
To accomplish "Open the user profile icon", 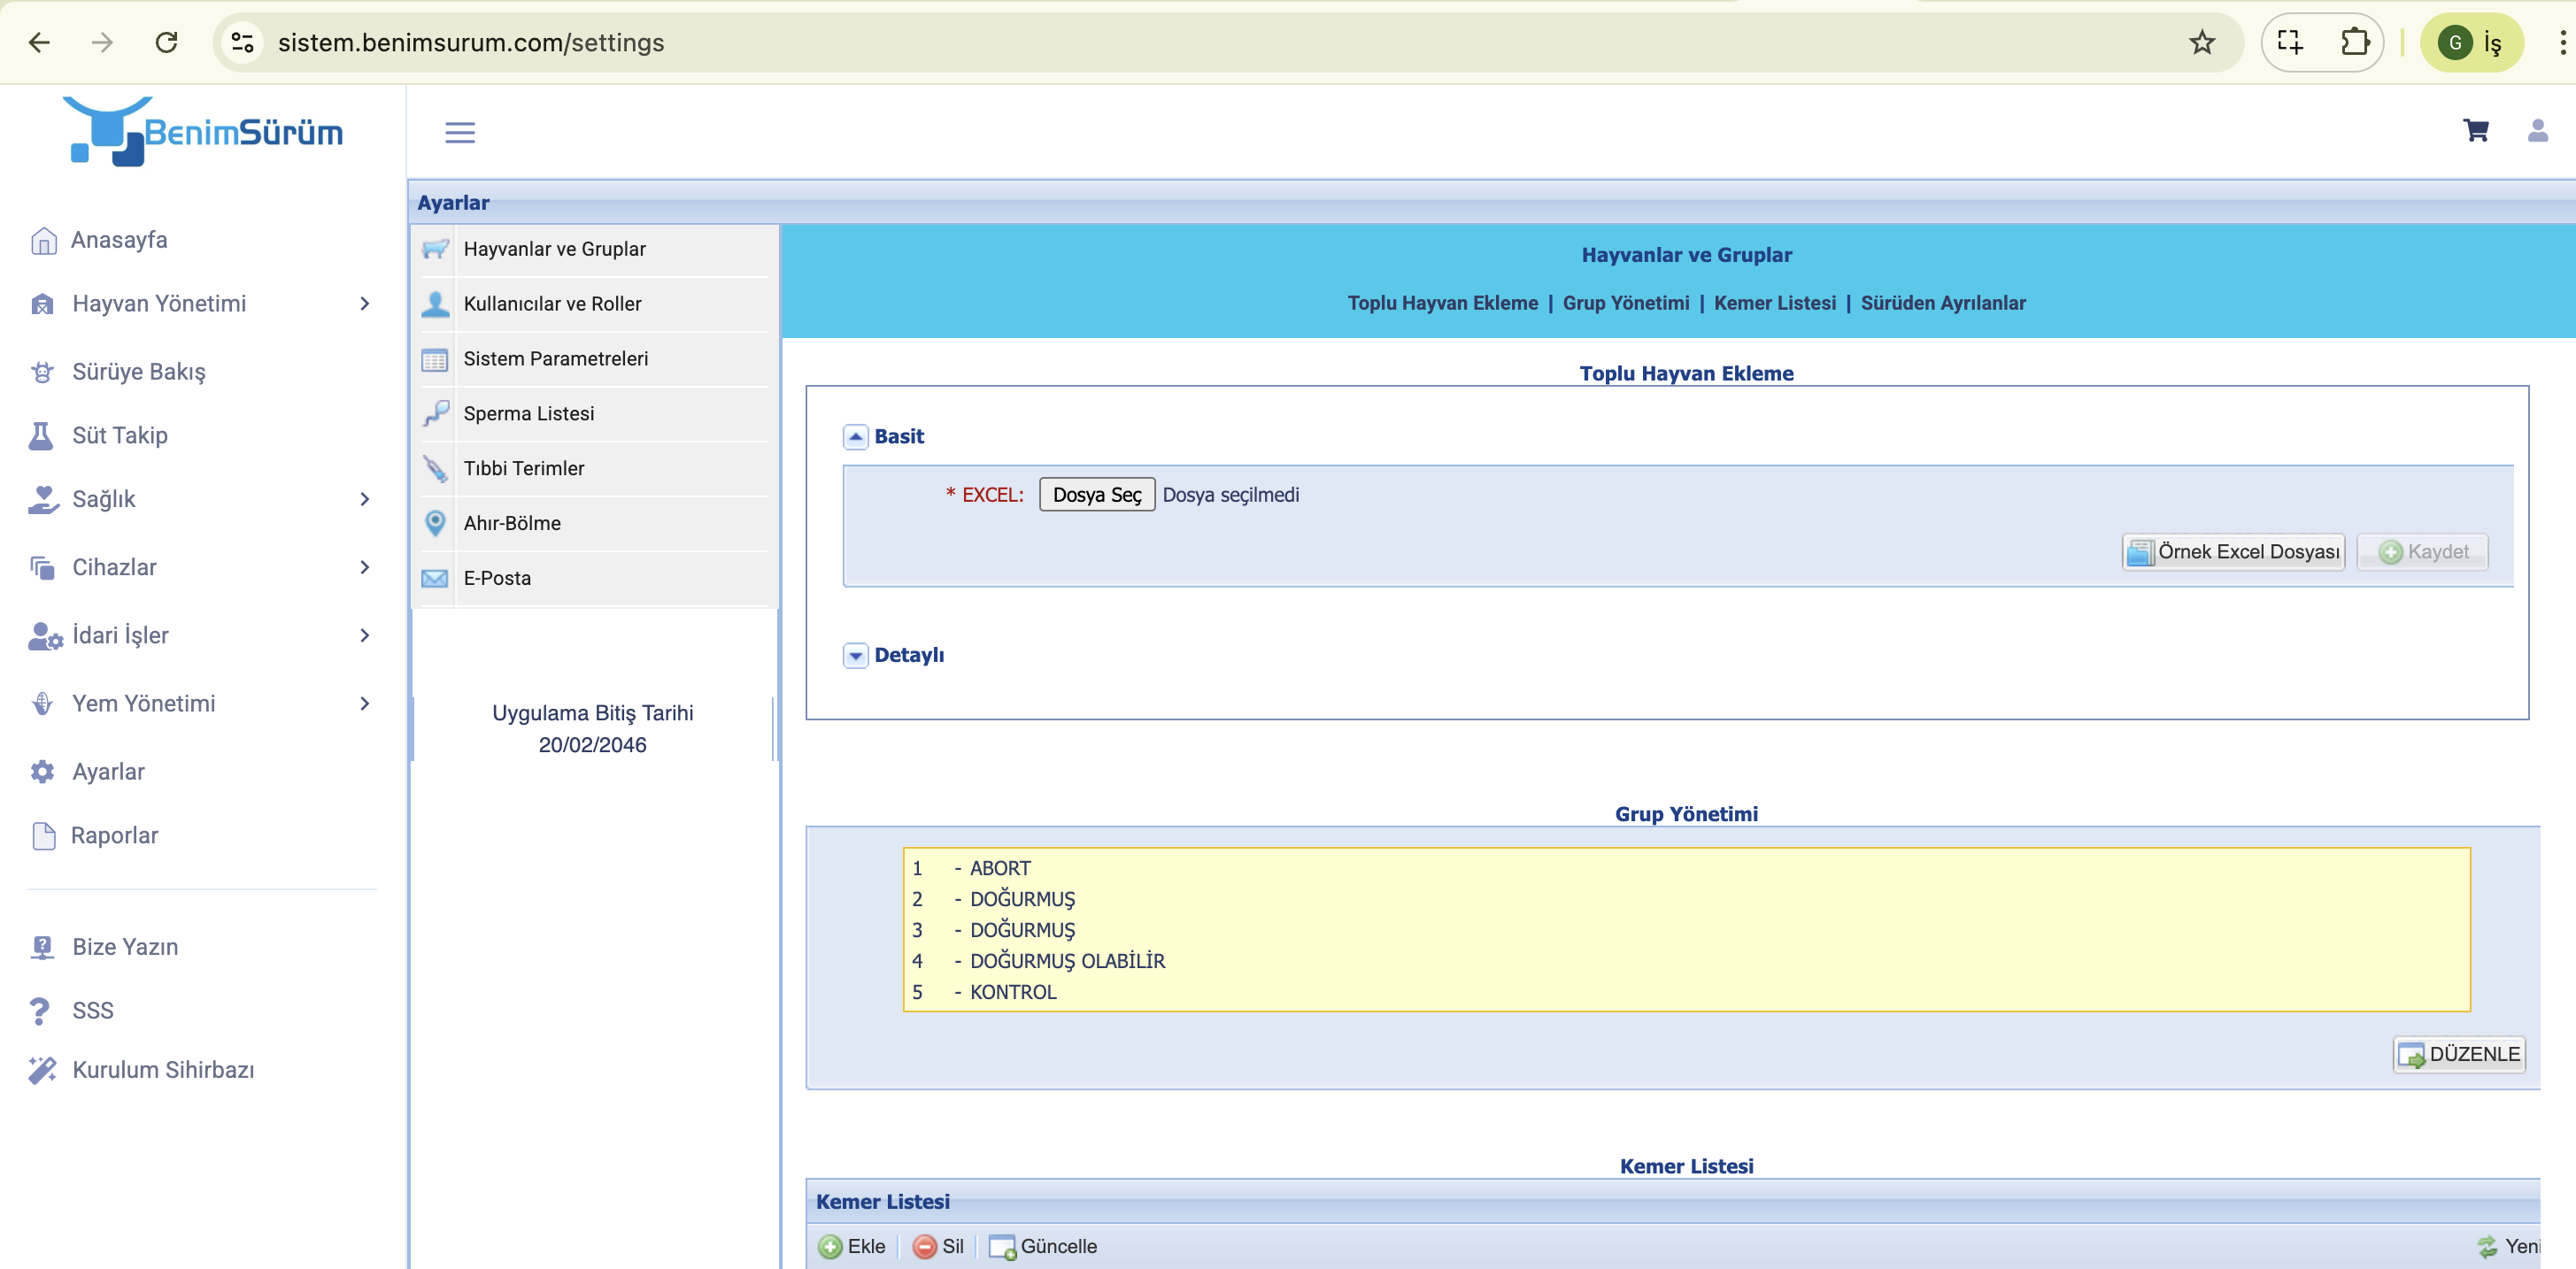I will click(x=2537, y=131).
